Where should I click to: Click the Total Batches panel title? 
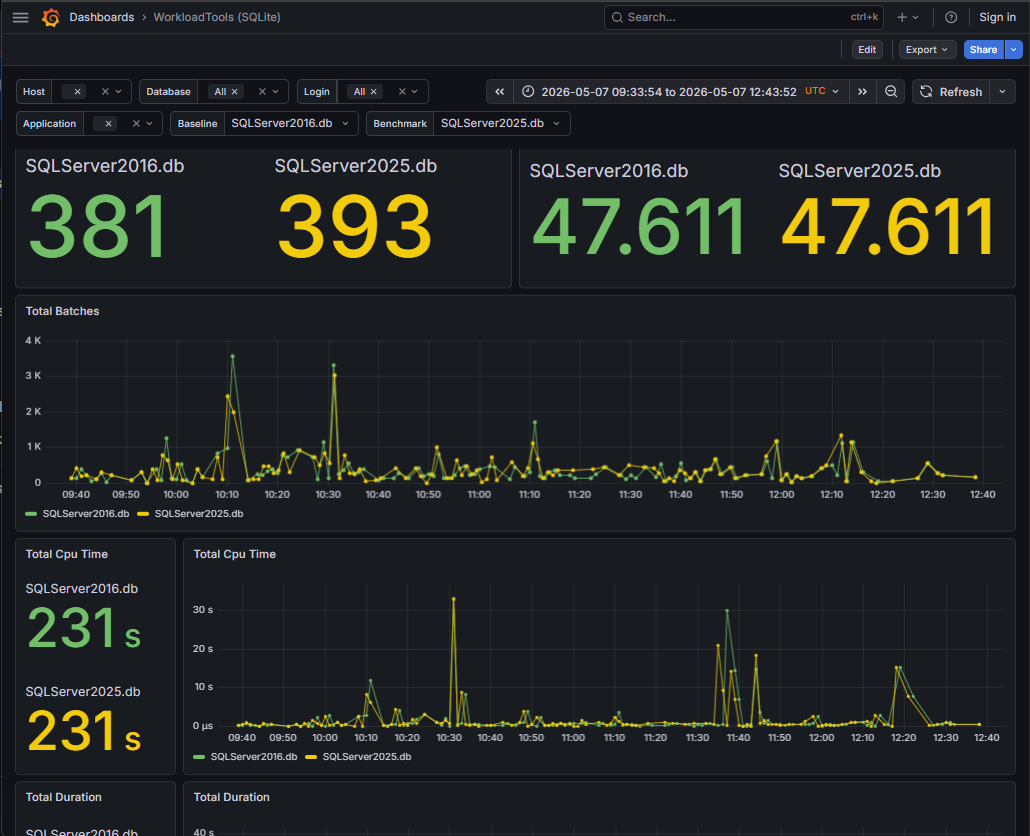(62, 311)
